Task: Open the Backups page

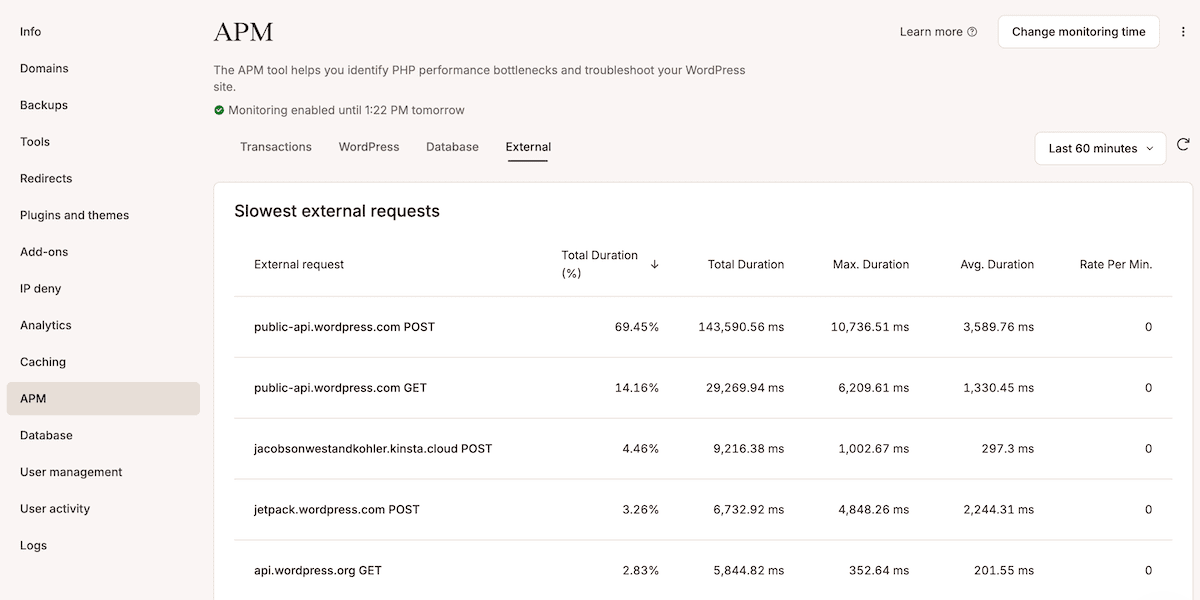Action: (x=43, y=104)
